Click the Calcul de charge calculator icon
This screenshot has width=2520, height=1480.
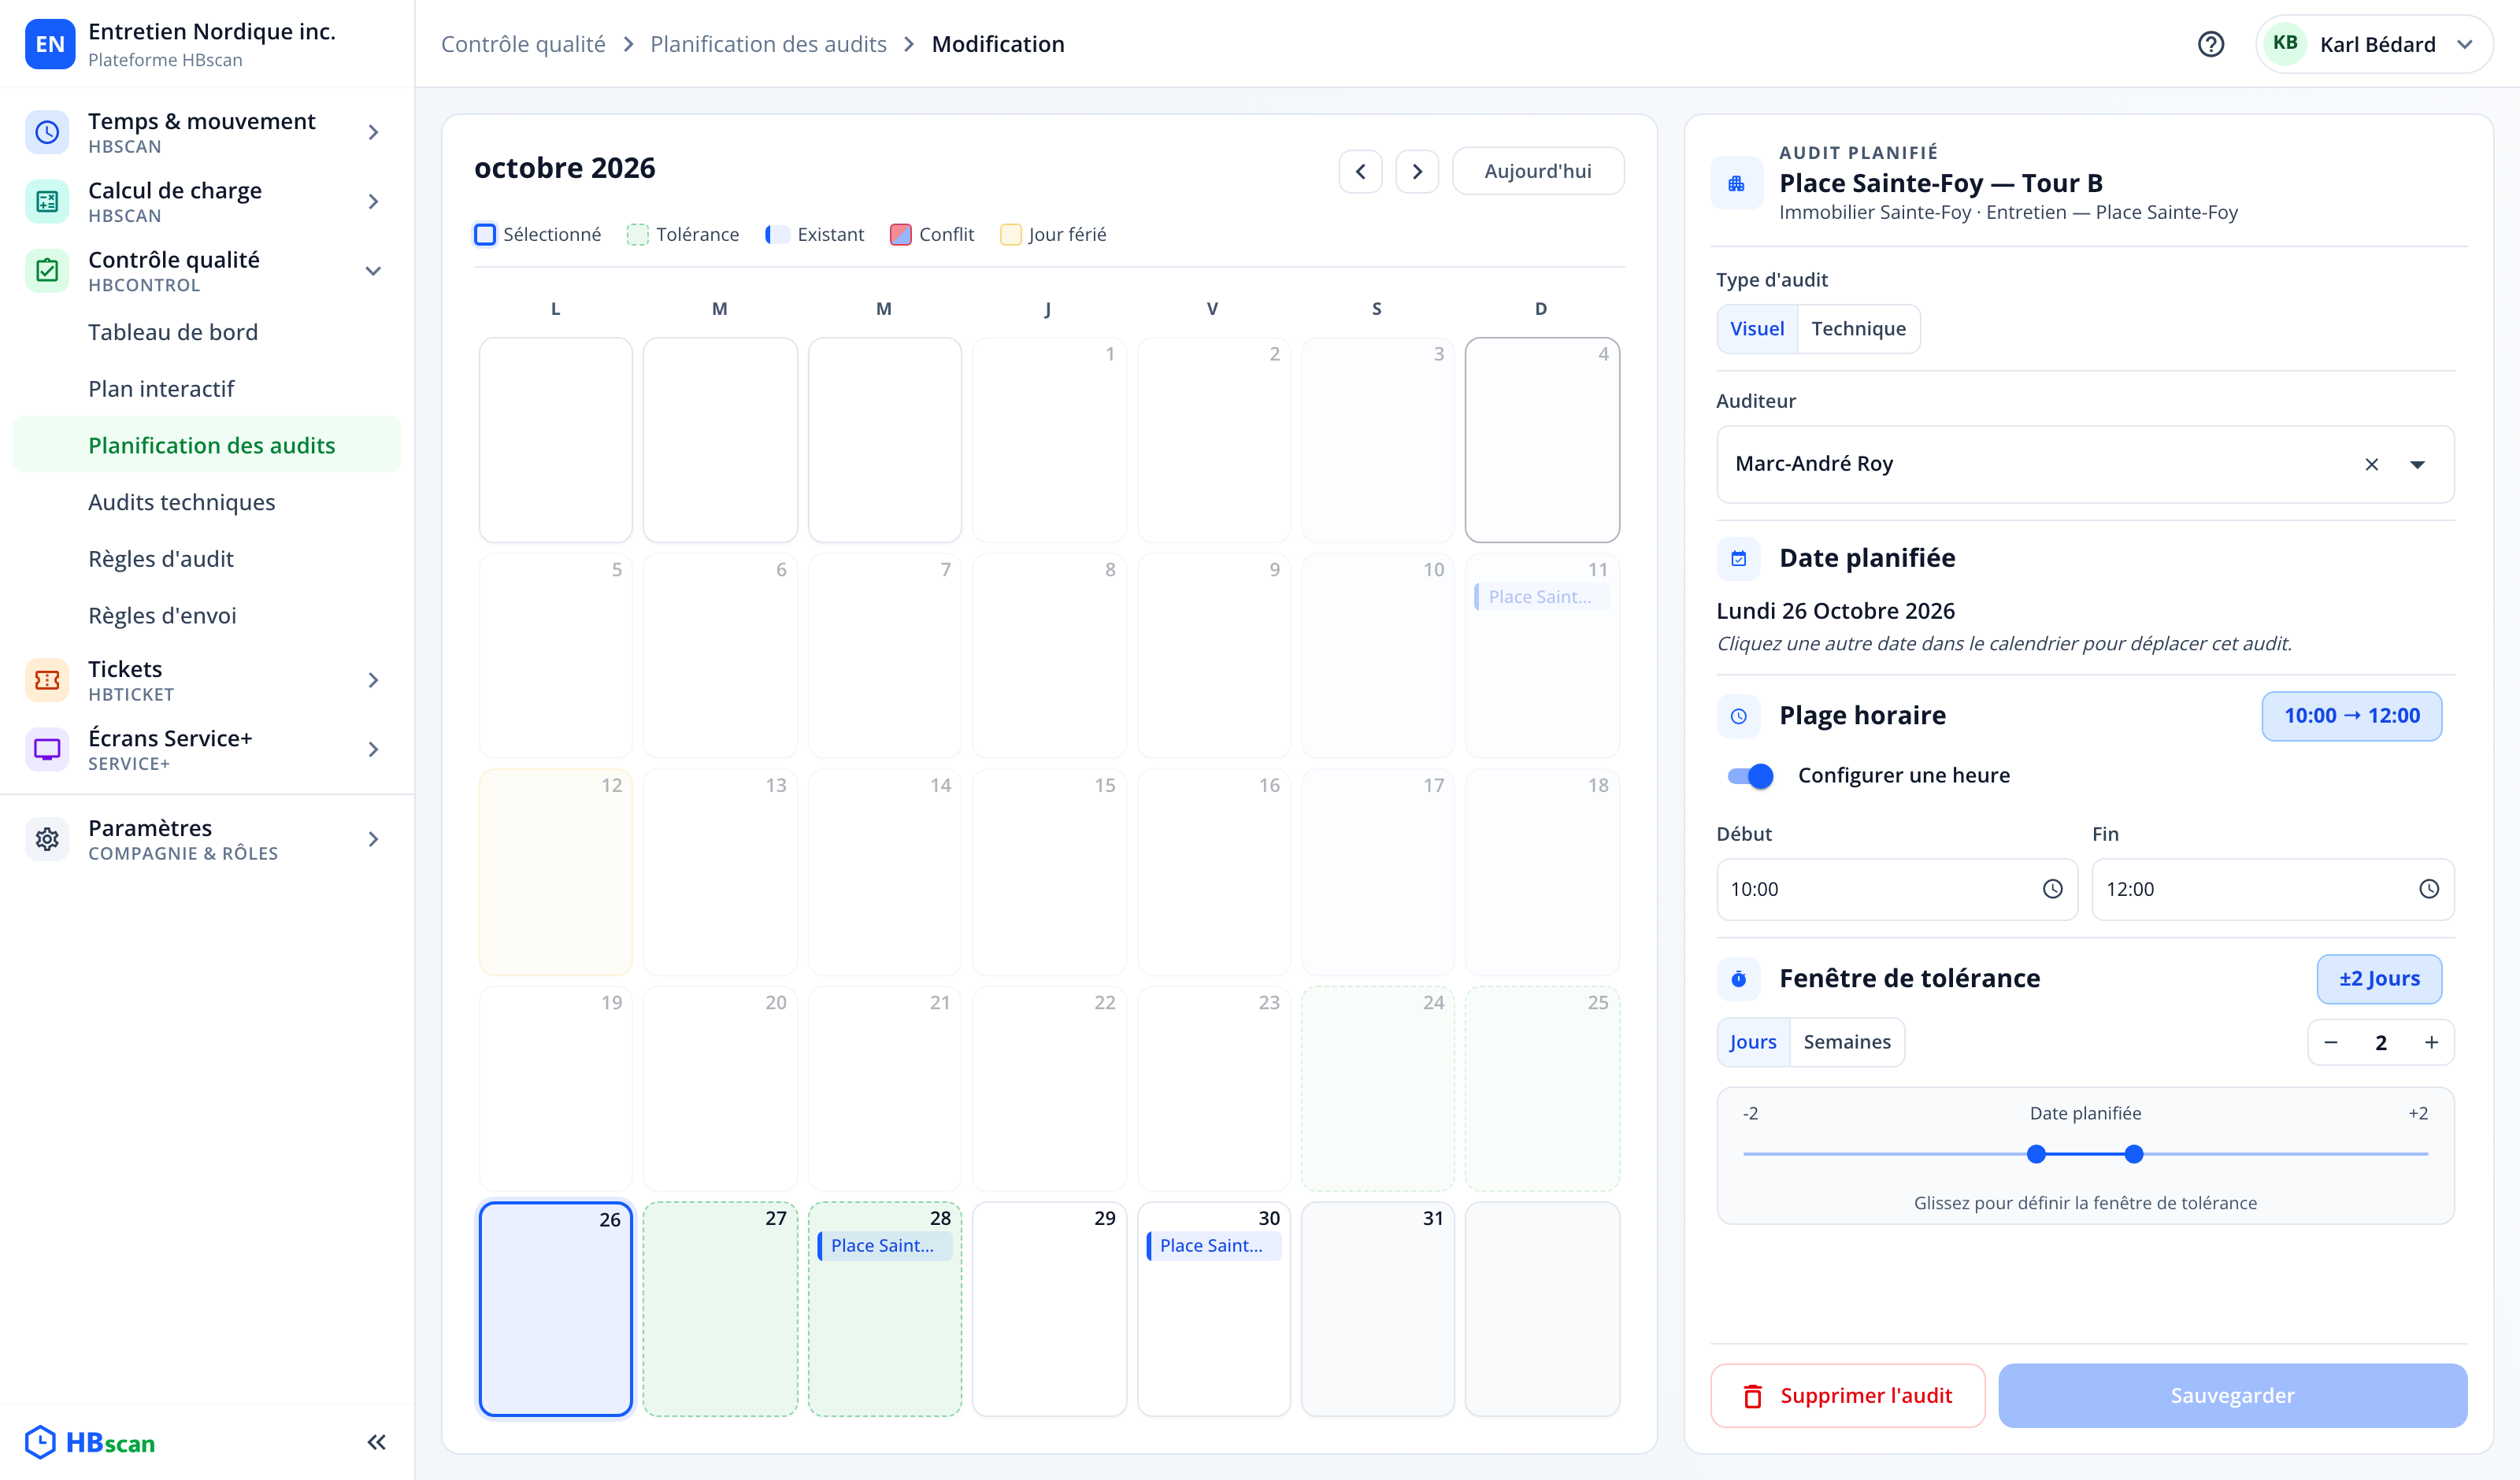[x=47, y=201]
